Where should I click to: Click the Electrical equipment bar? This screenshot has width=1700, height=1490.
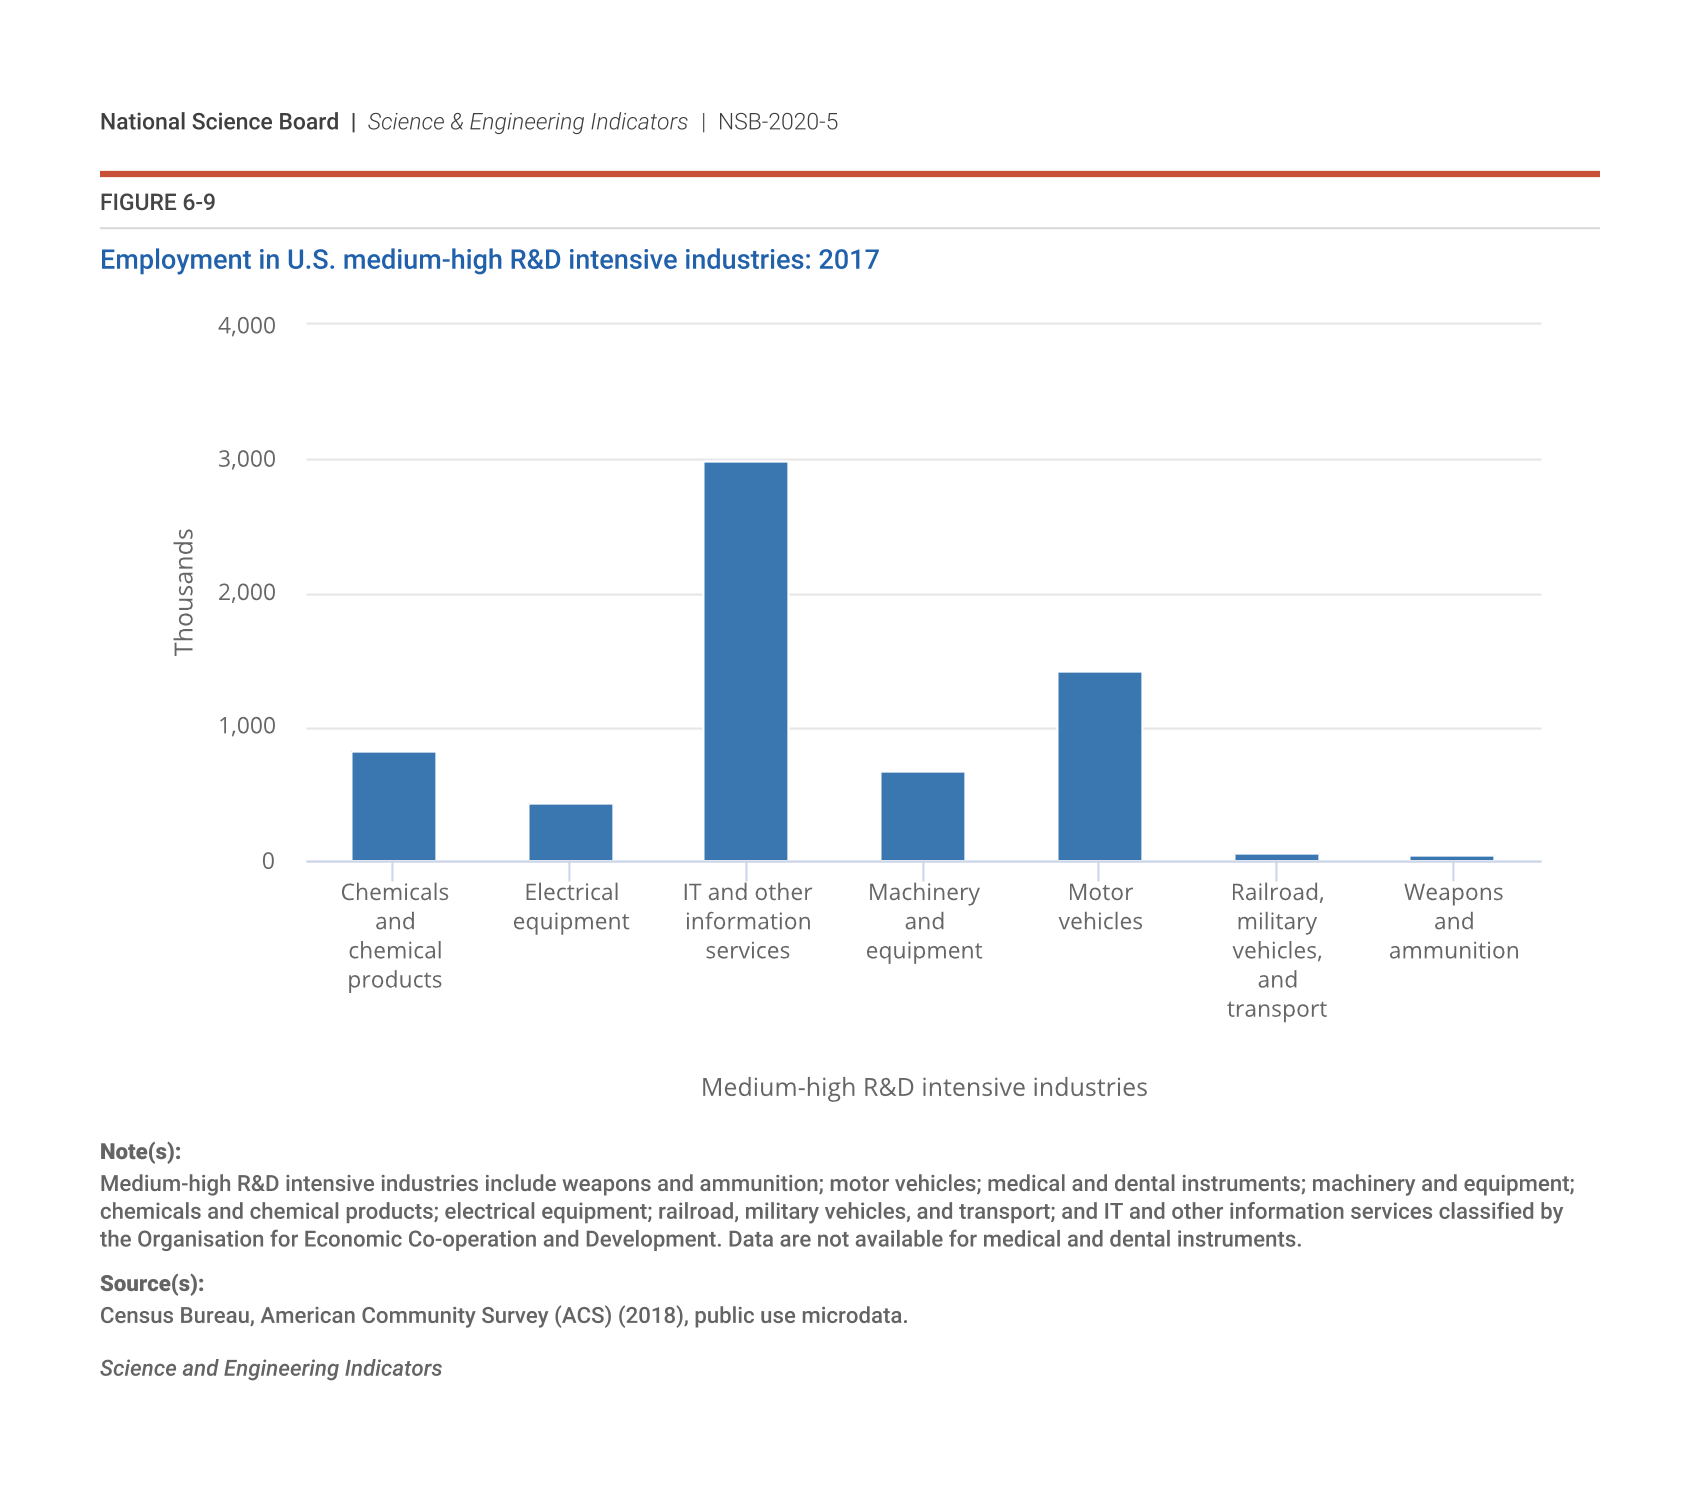pyautogui.click(x=570, y=832)
